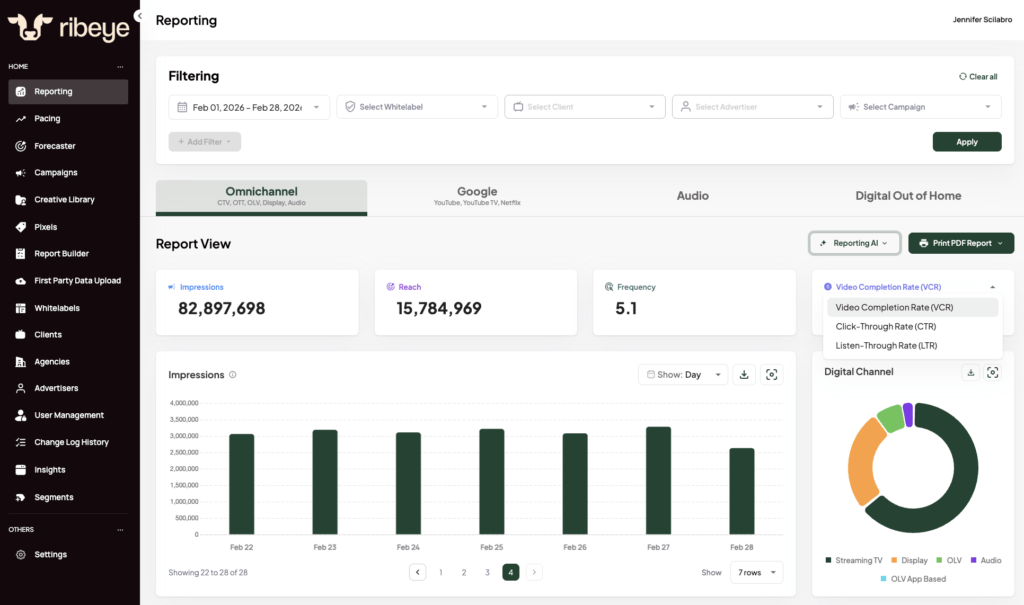Choose Listen-Through Rate (LTR) option
Viewport: 1024px width, 605px height.
pos(912,346)
